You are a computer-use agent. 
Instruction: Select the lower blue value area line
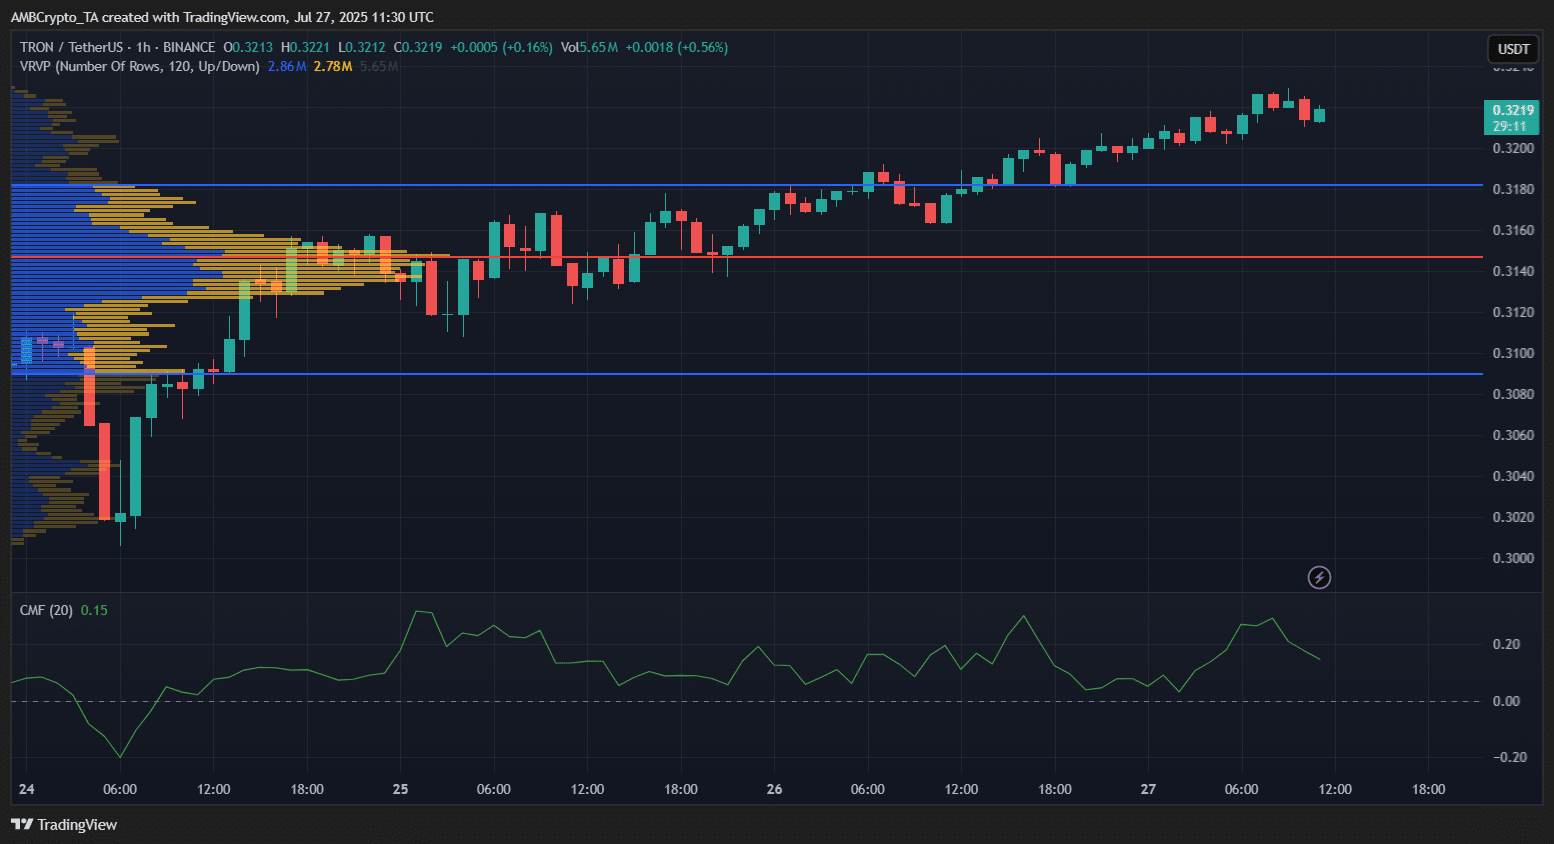[x=900, y=374]
